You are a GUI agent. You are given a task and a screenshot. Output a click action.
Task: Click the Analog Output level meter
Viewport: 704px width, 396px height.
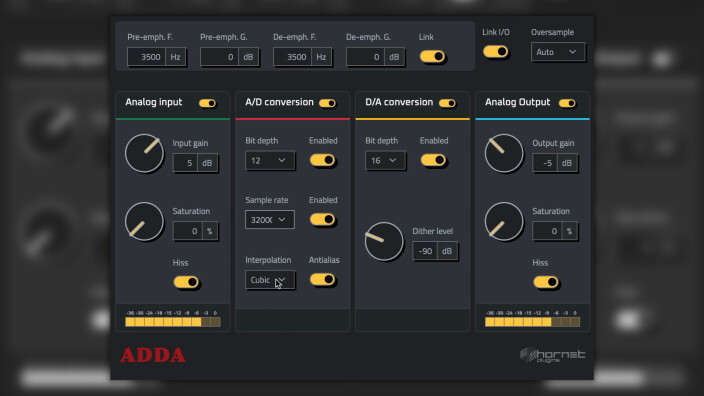[532, 318]
